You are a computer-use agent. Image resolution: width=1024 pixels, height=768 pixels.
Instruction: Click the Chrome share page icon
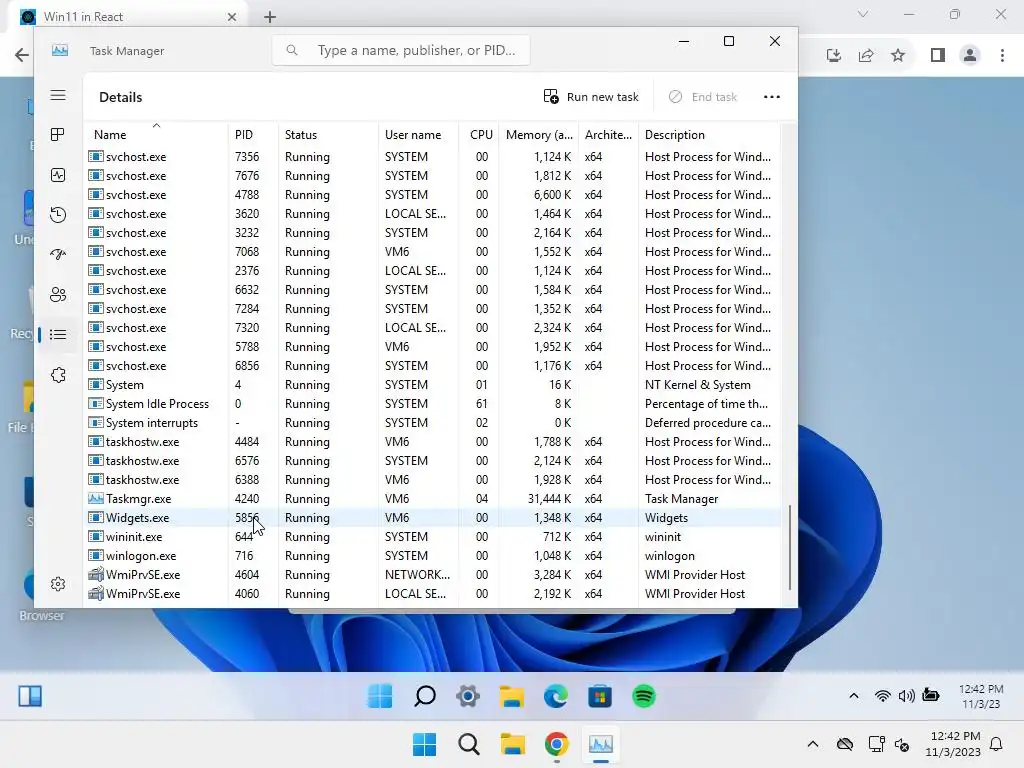click(866, 56)
